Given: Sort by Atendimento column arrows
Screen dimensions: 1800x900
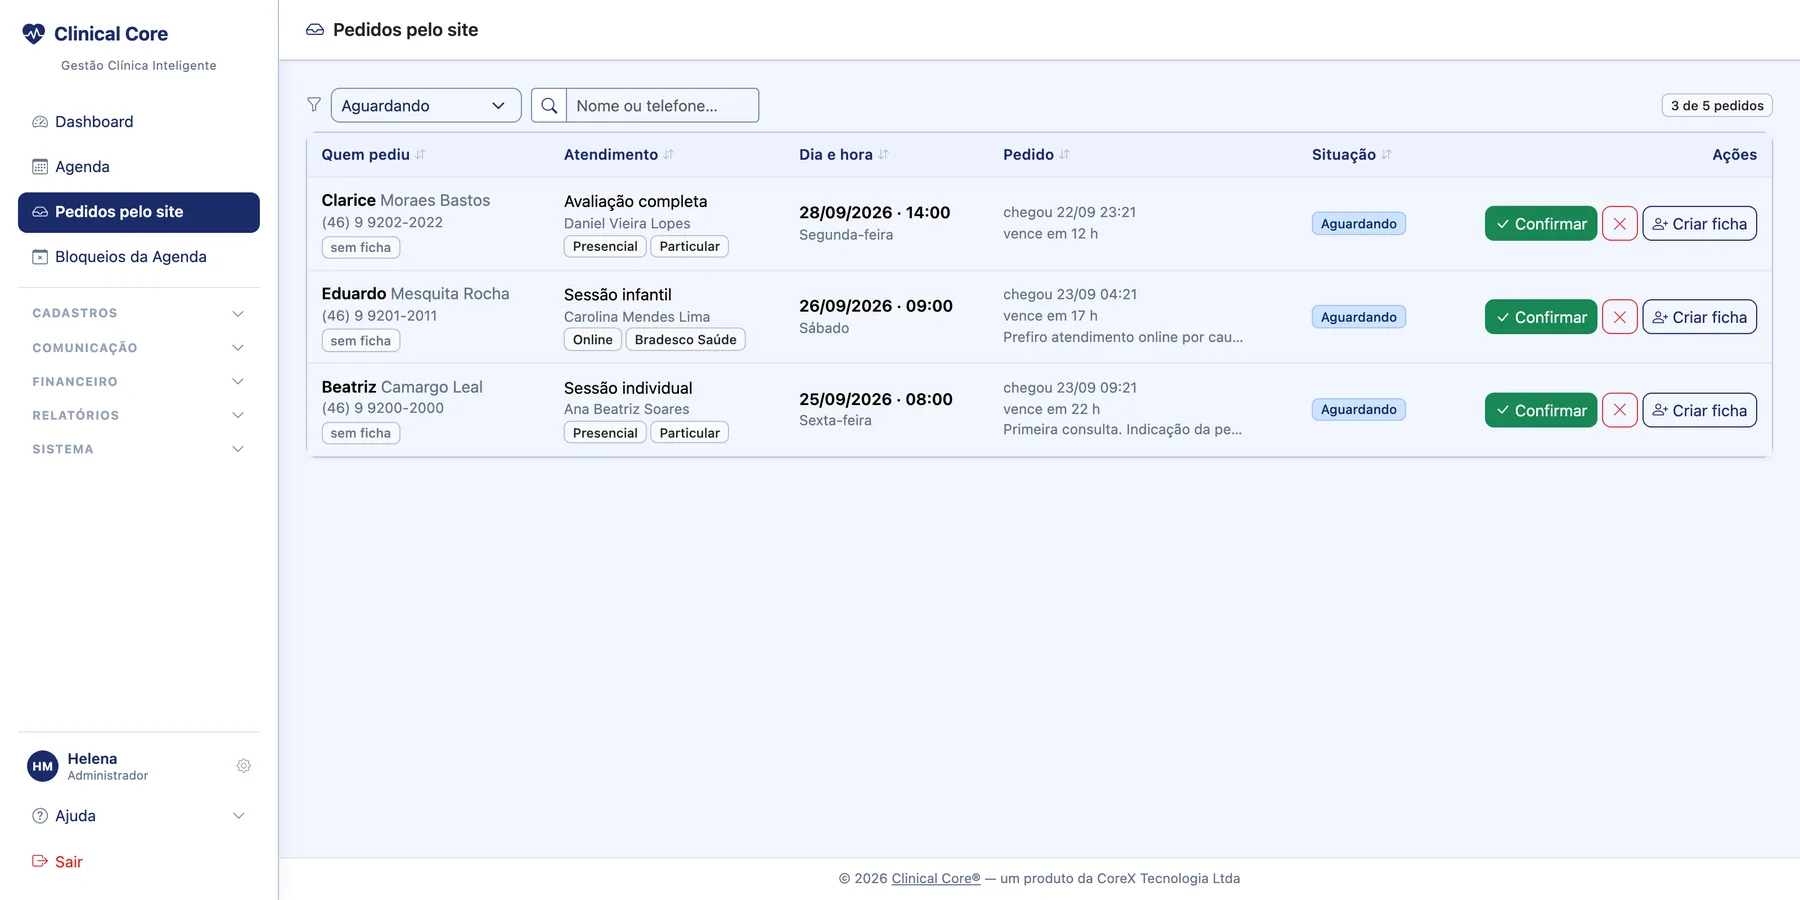Looking at the screenshot, I should (669, 155).
